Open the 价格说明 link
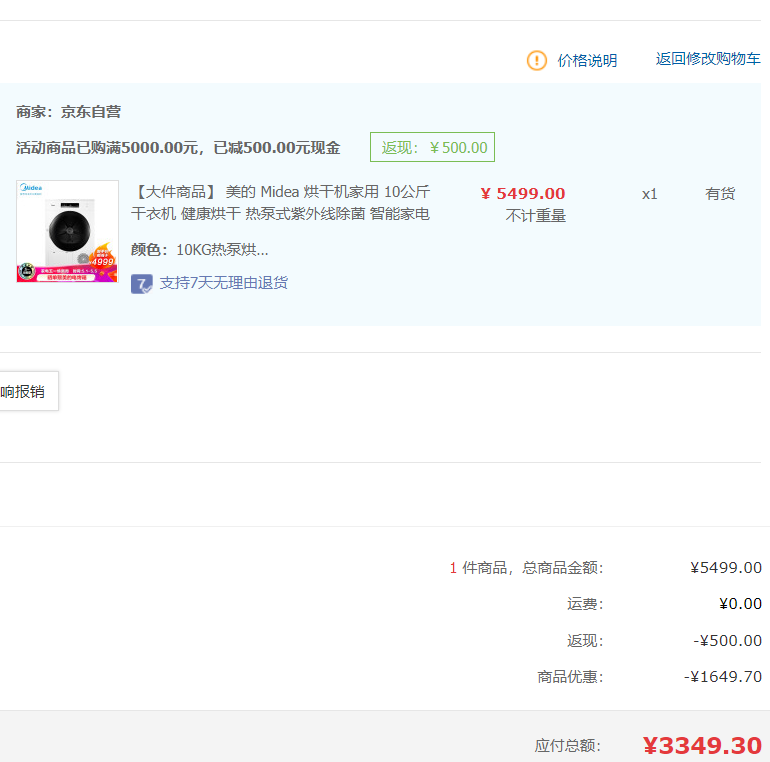 [x=587, y=60]
